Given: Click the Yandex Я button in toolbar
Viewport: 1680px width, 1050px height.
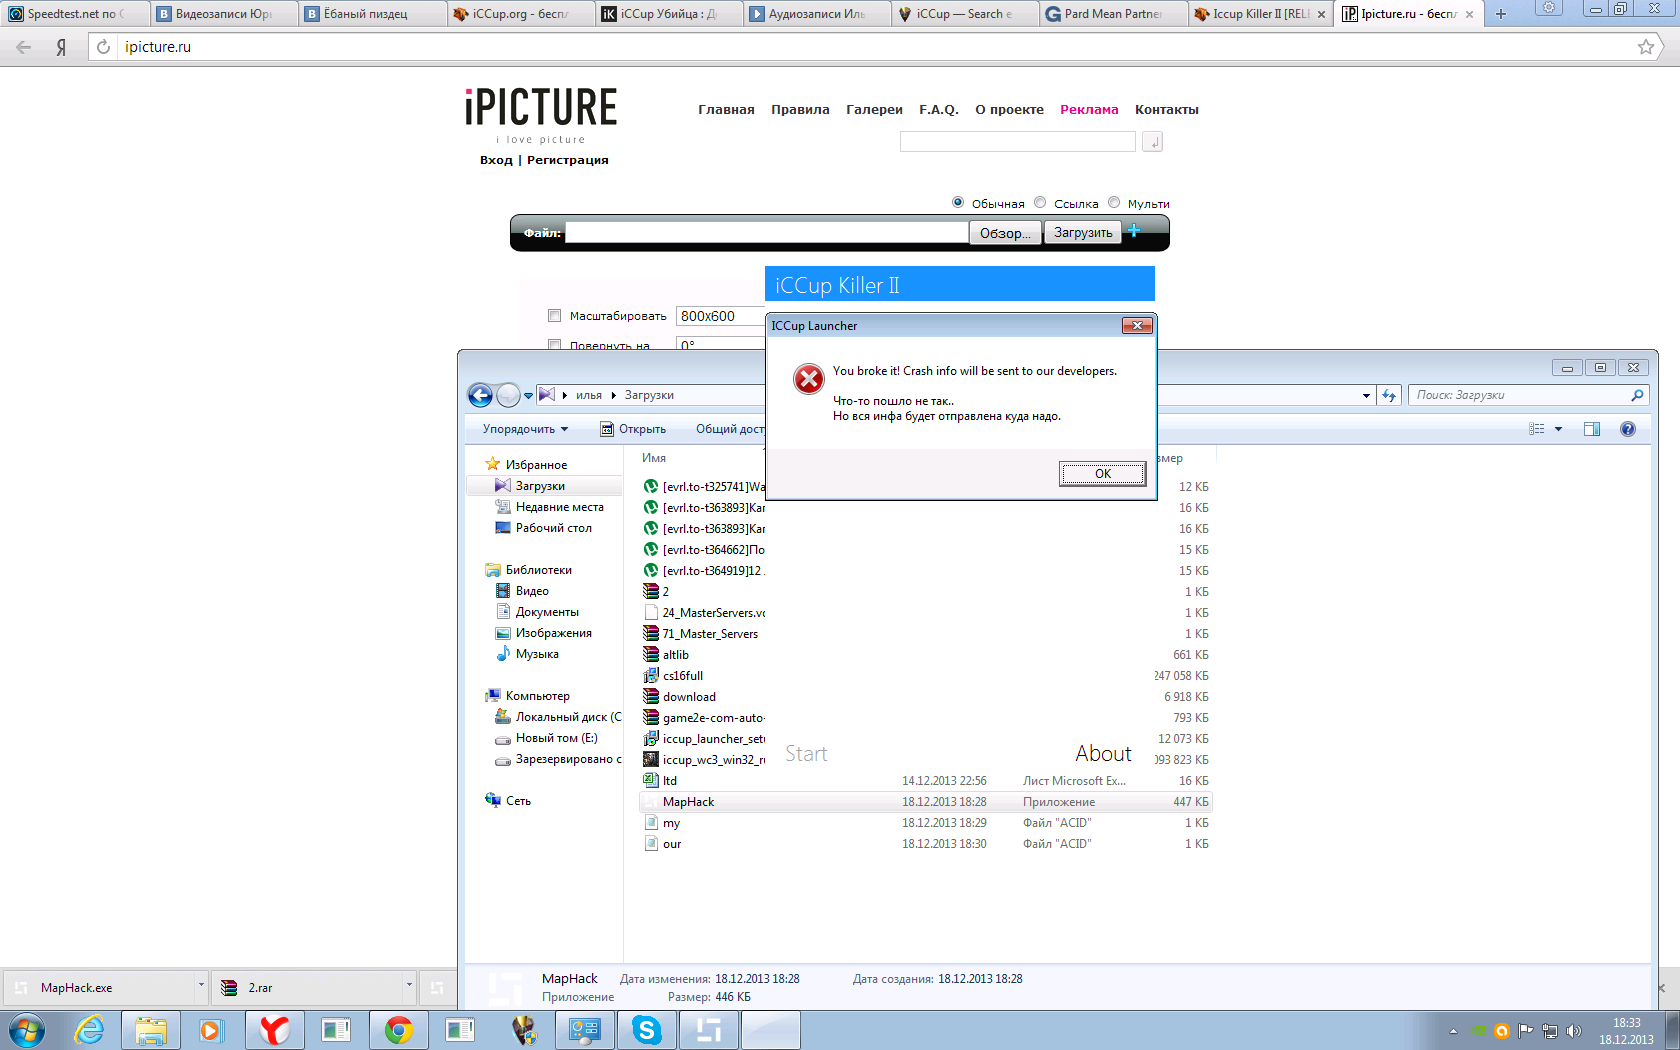Looking at the screenshot, I should pos(62,47).
